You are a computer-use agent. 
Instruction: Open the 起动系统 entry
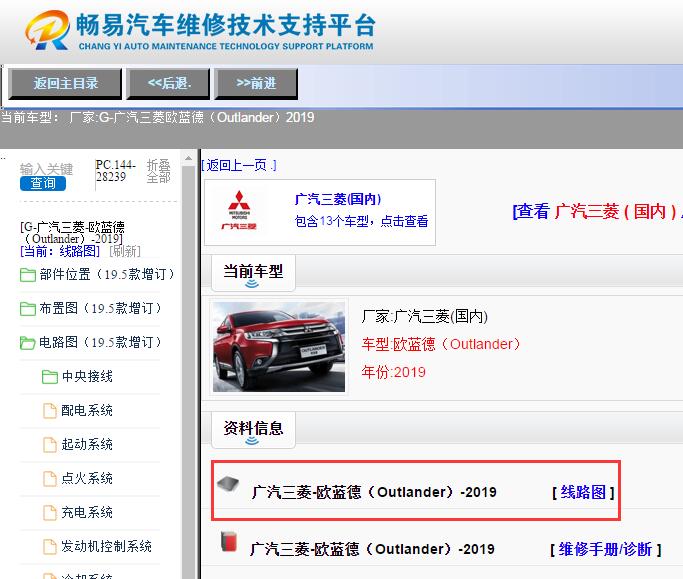click(87, 444)
